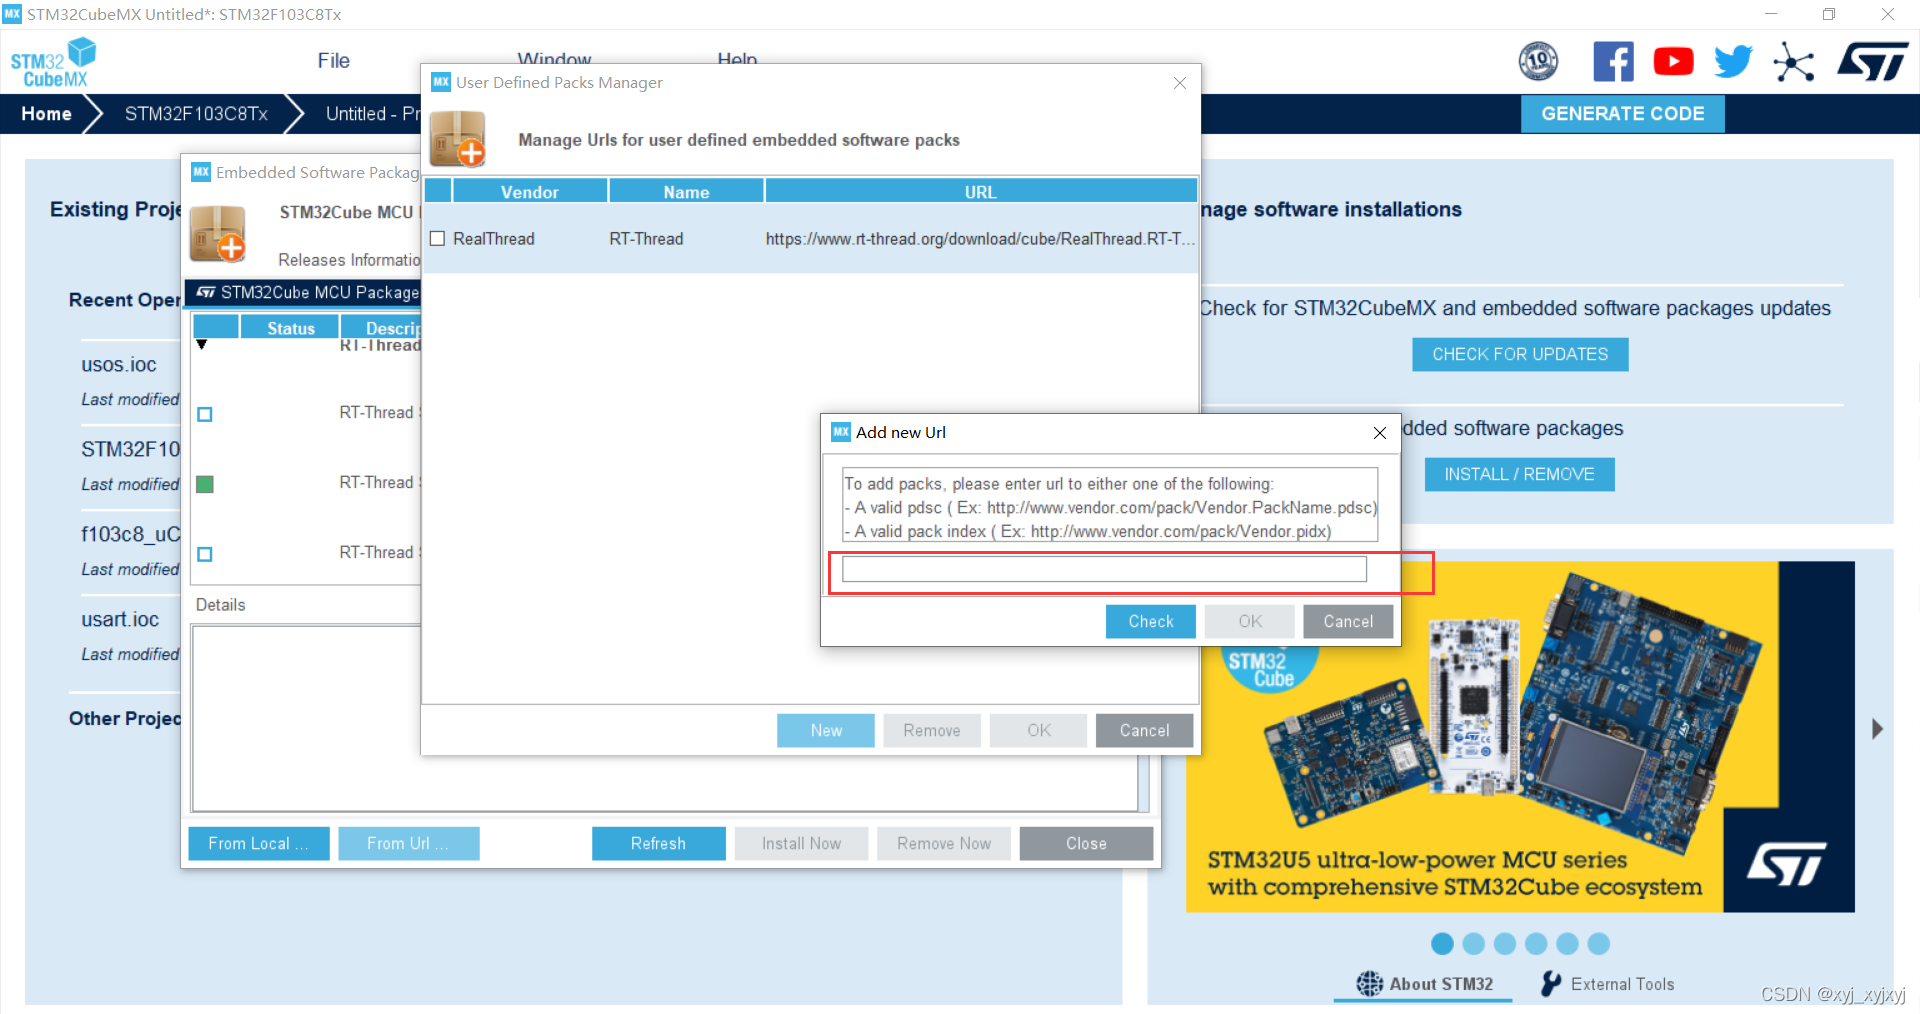Go to Home breadcrumb
The image size is (1920, 1014).
pyautogui.click(x=46, y=114)
